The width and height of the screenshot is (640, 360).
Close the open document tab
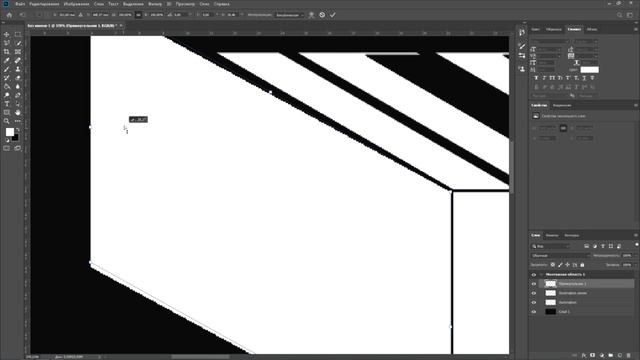121,25
